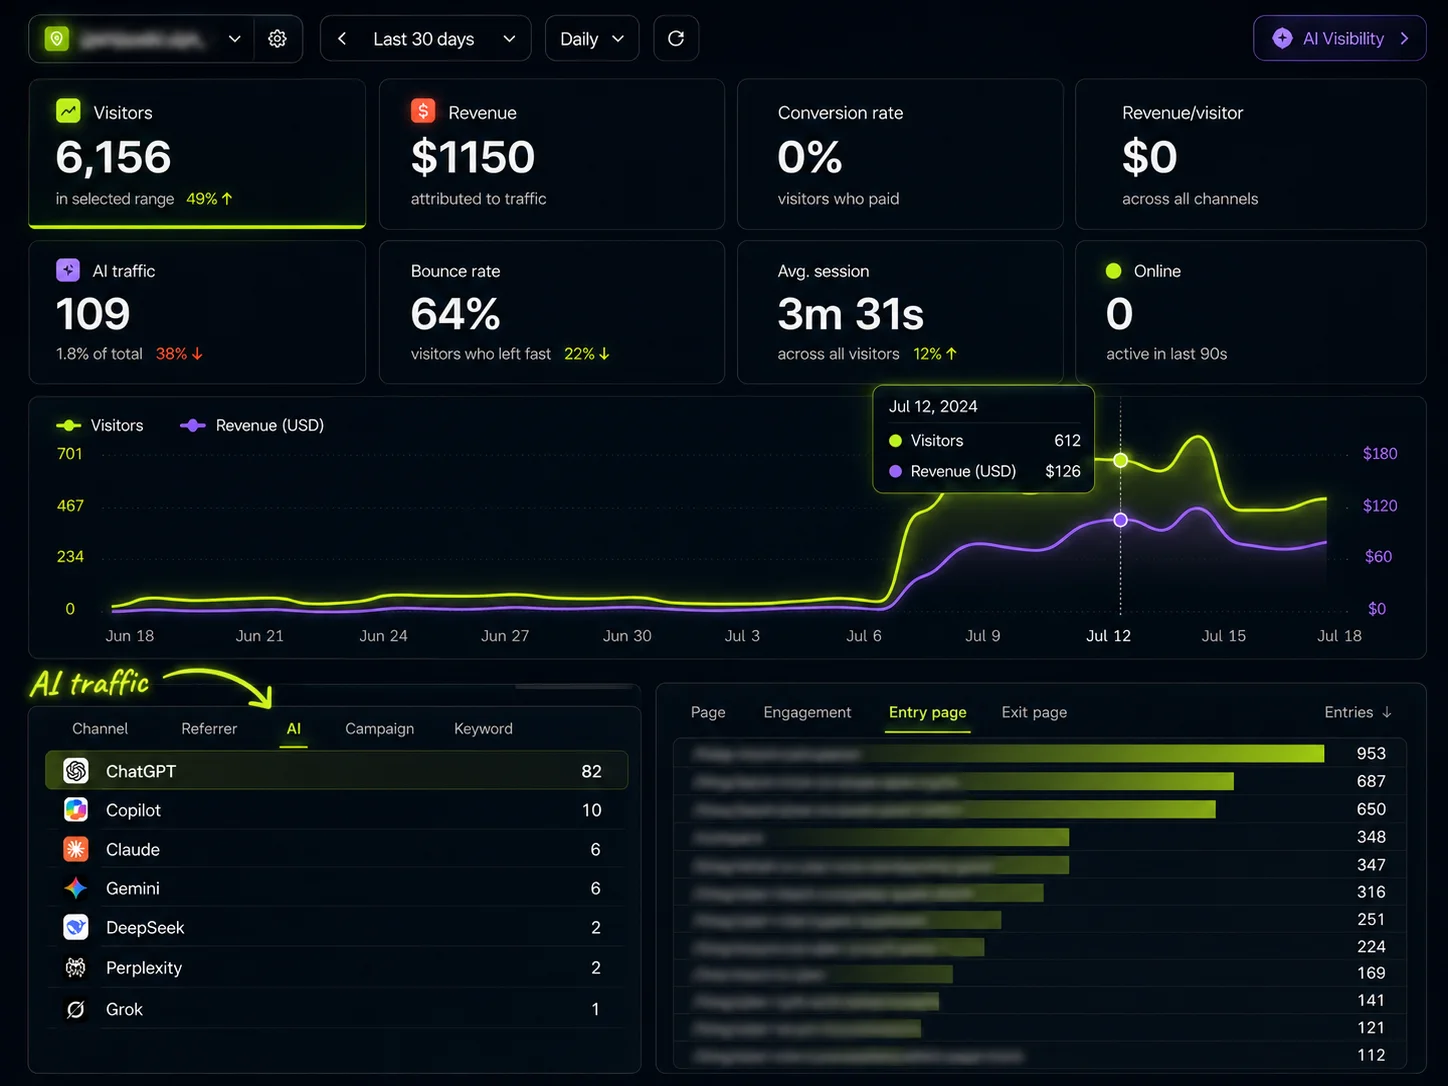Click the refresh icon button

click(x=676, y=39)
